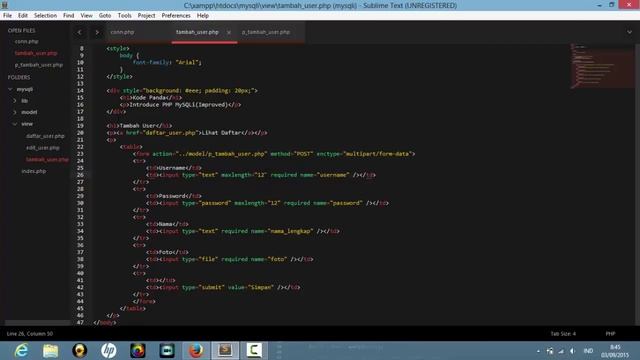The width and height of the screenshot is (640, 360).
Task: Select p_tambah_user.php under Open Files
Action: point(39,65)
